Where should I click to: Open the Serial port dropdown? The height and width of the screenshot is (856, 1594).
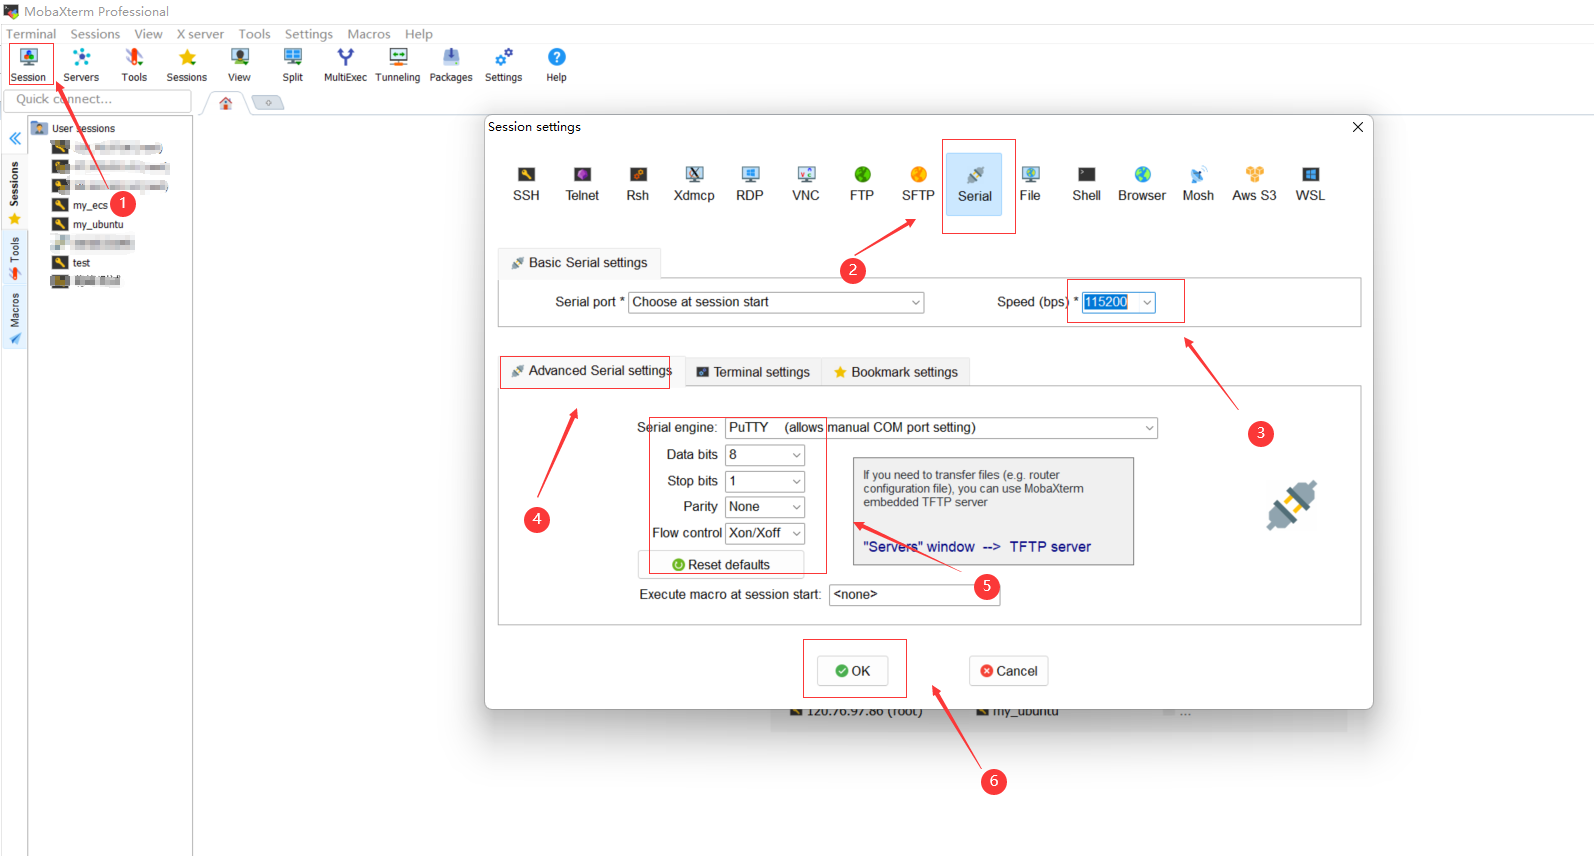[776, 302]
